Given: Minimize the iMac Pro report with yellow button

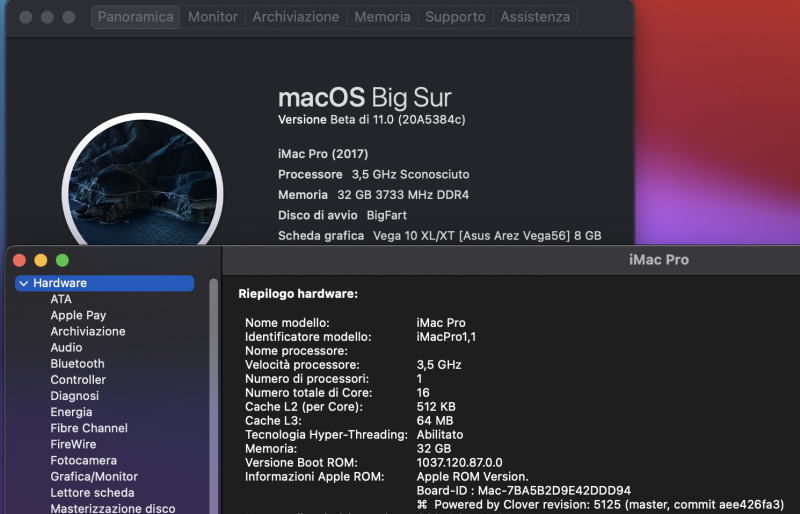Looking at the screenshot, I should point(41,260).
